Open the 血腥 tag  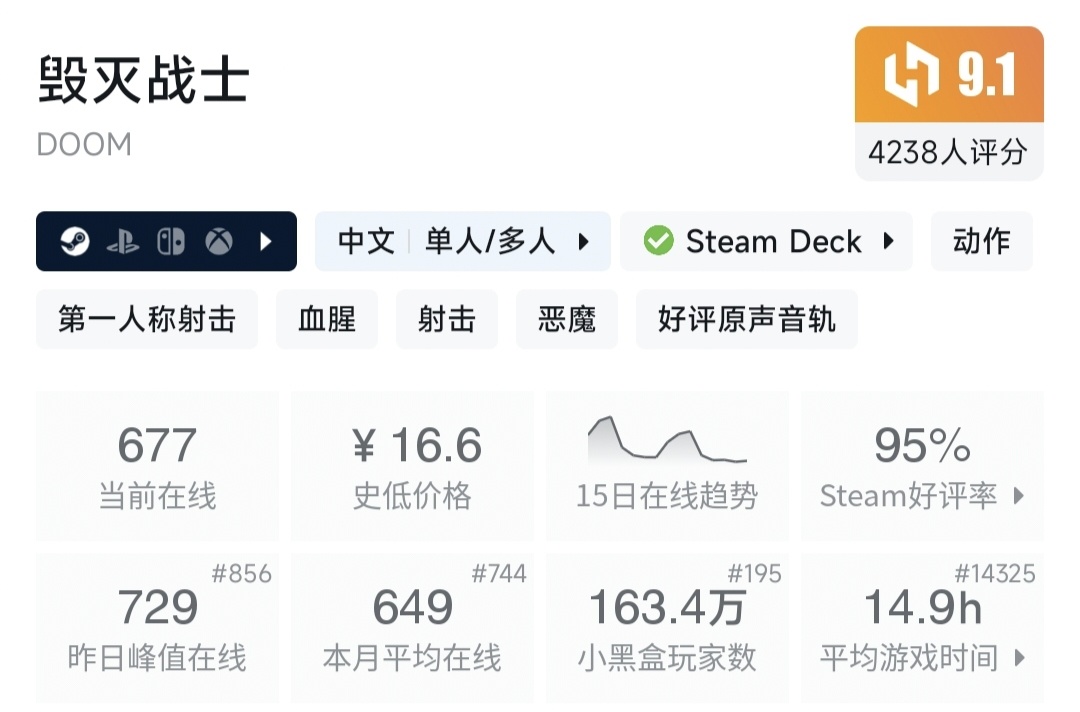coord(327,320)
